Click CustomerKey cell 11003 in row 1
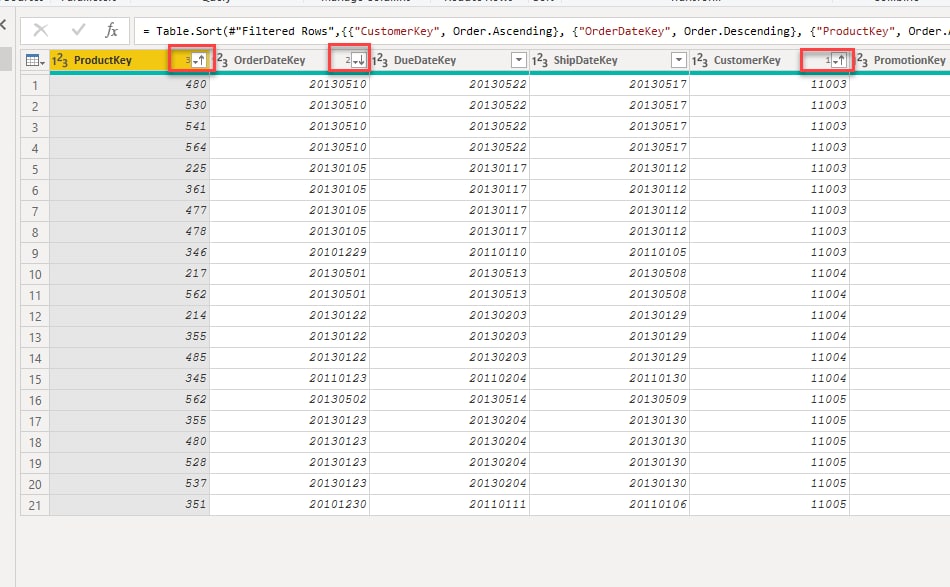Image resolution: width=950 pixels, height=587 pixels. [769, 84]
